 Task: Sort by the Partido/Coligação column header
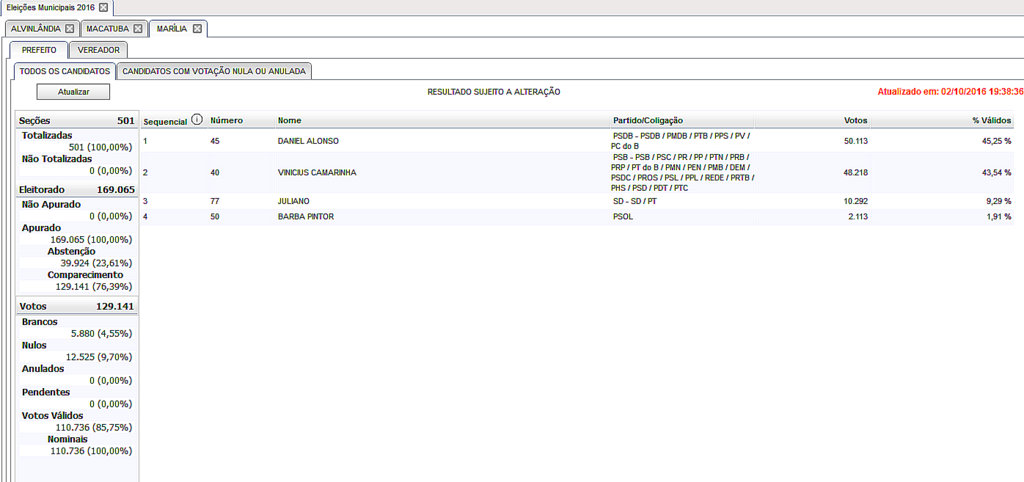647,120
